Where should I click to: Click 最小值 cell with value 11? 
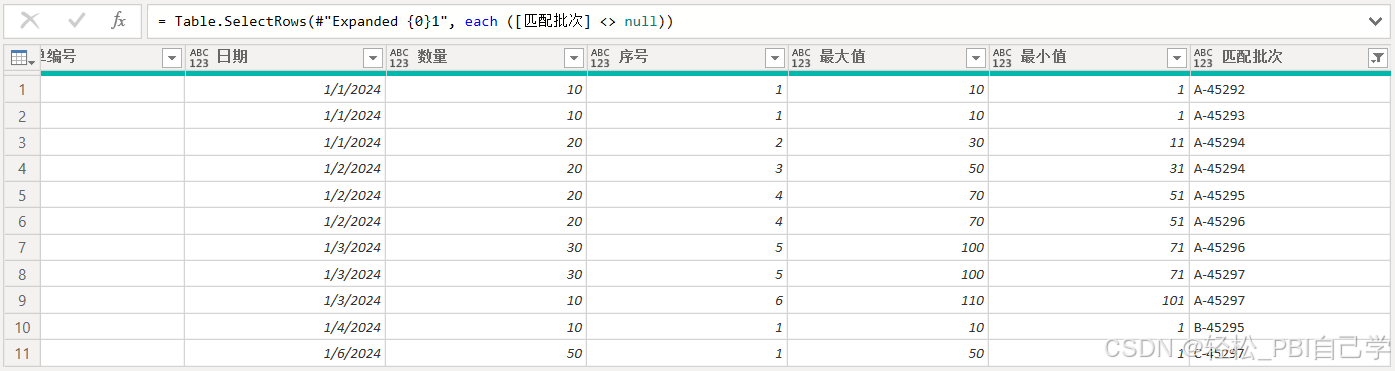[1089, 142]
